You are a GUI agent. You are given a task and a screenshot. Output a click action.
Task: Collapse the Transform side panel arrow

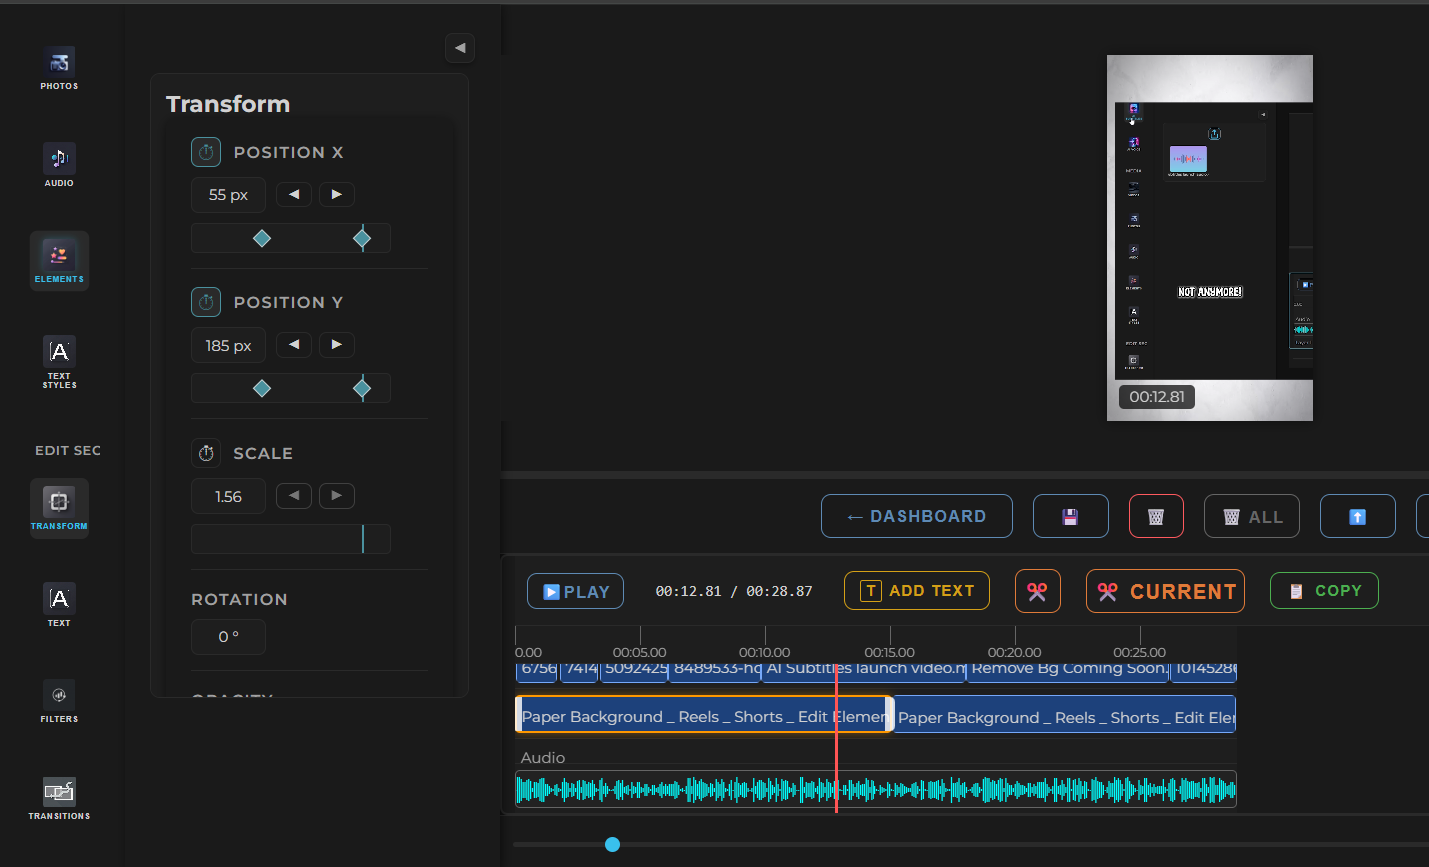coord(460,48)
